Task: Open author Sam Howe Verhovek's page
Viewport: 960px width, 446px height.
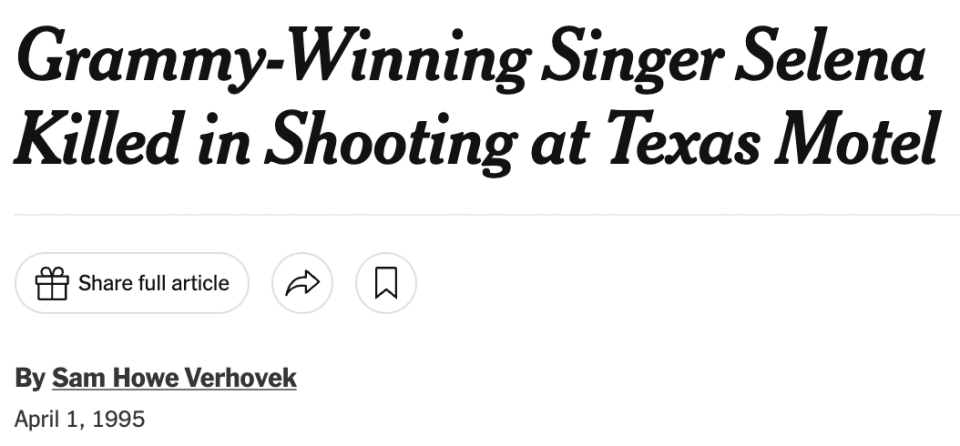Action: click(x=174, y=379)
